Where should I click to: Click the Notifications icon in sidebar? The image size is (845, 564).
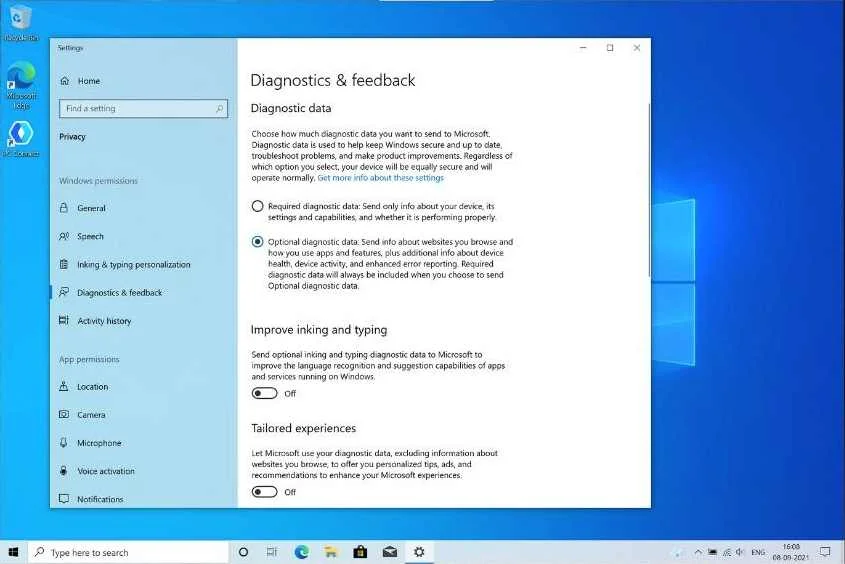coord(64,499)
